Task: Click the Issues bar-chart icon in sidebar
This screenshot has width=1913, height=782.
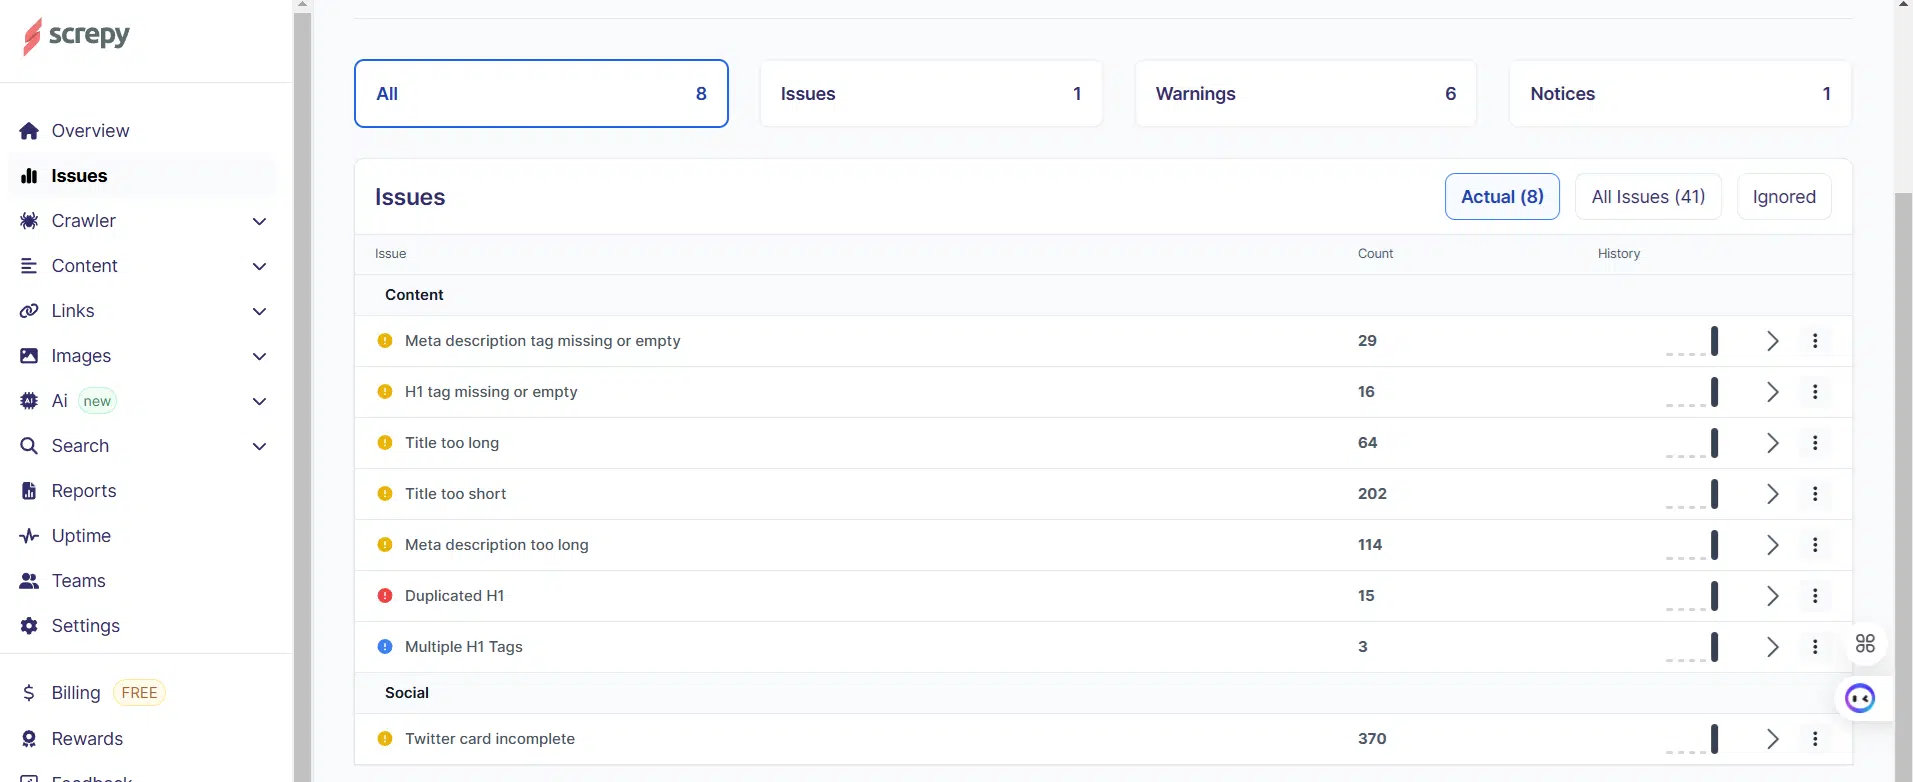Action: [x=29, y=176]
